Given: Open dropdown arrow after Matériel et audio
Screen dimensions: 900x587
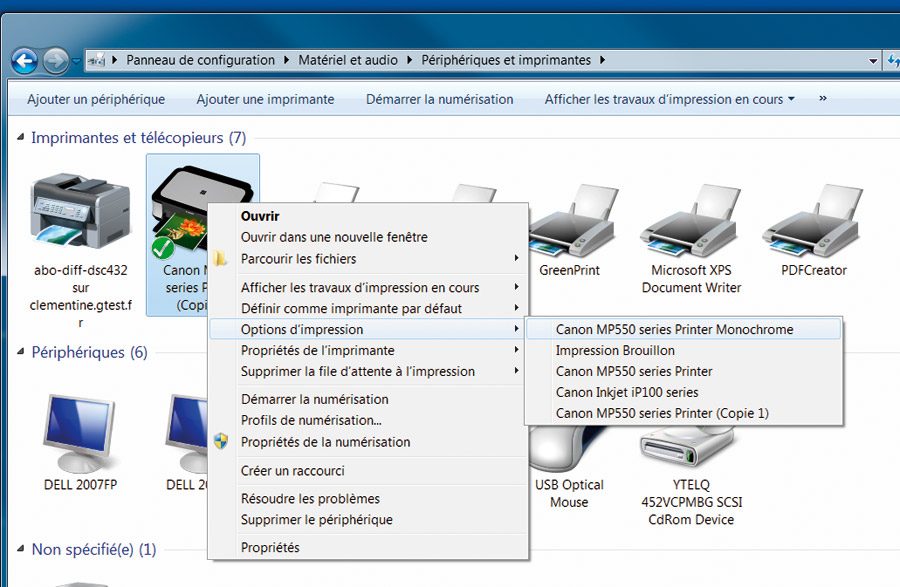Looking at the screenshot, I should 409,60.
